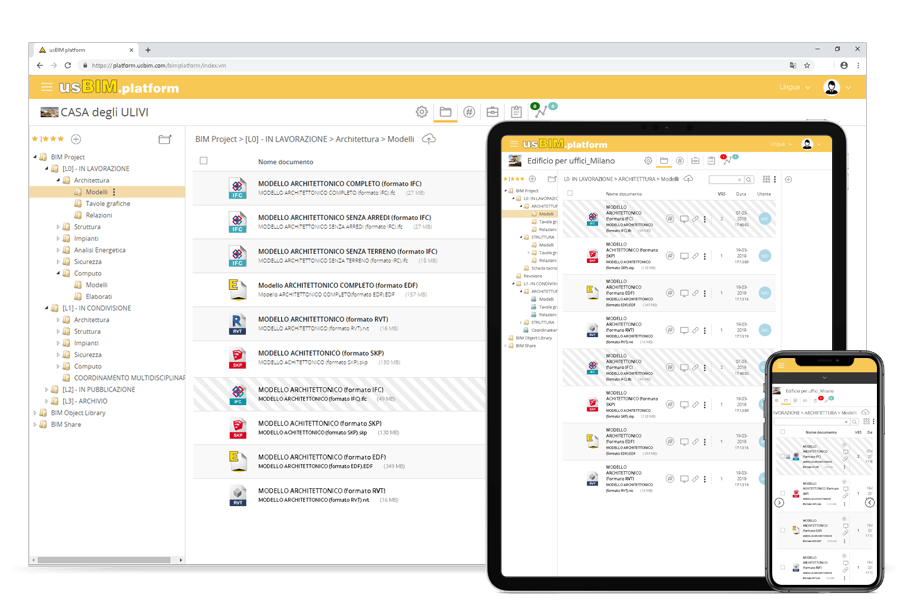Click BIM Project in the desktop breadcrumb

216,139
